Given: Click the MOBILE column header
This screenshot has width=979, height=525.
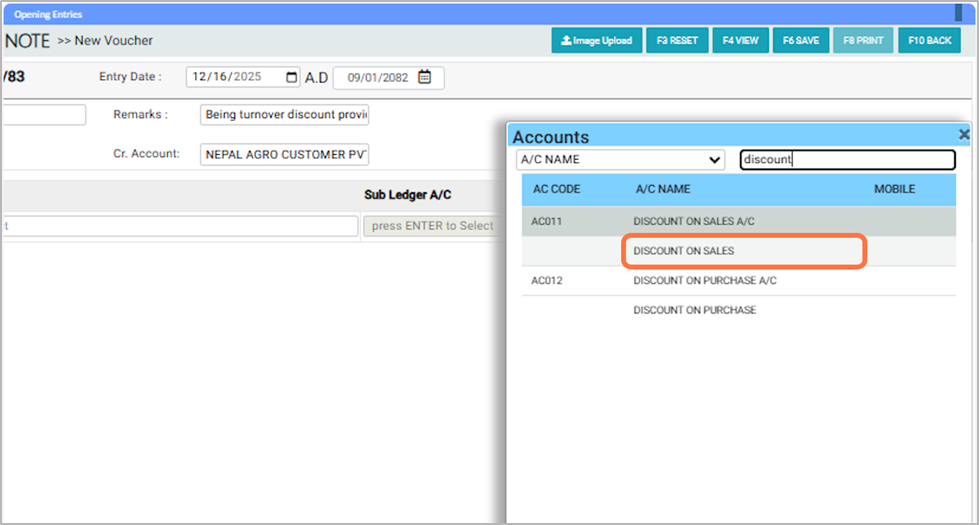Looking at the screenshot, I should point(894,189).
